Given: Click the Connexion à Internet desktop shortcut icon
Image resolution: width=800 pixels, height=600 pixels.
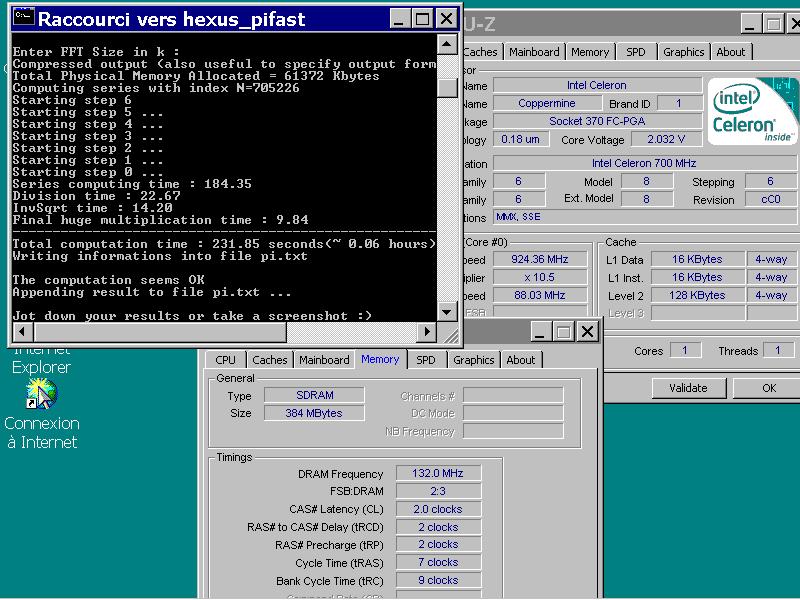Looking at the screenshot, I should tap(41, 394).
